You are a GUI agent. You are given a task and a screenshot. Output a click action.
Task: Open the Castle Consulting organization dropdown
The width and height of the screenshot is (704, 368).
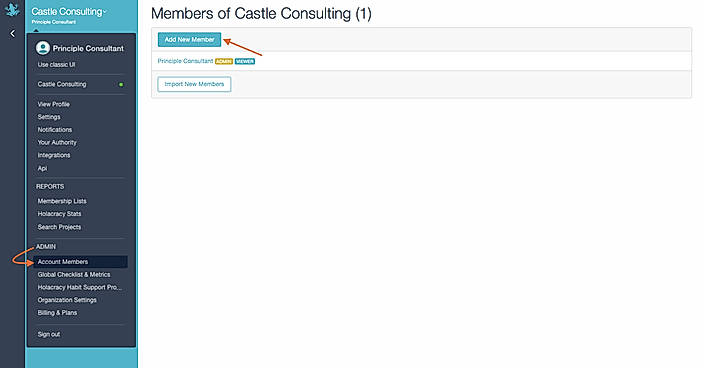tap(69, 12)
